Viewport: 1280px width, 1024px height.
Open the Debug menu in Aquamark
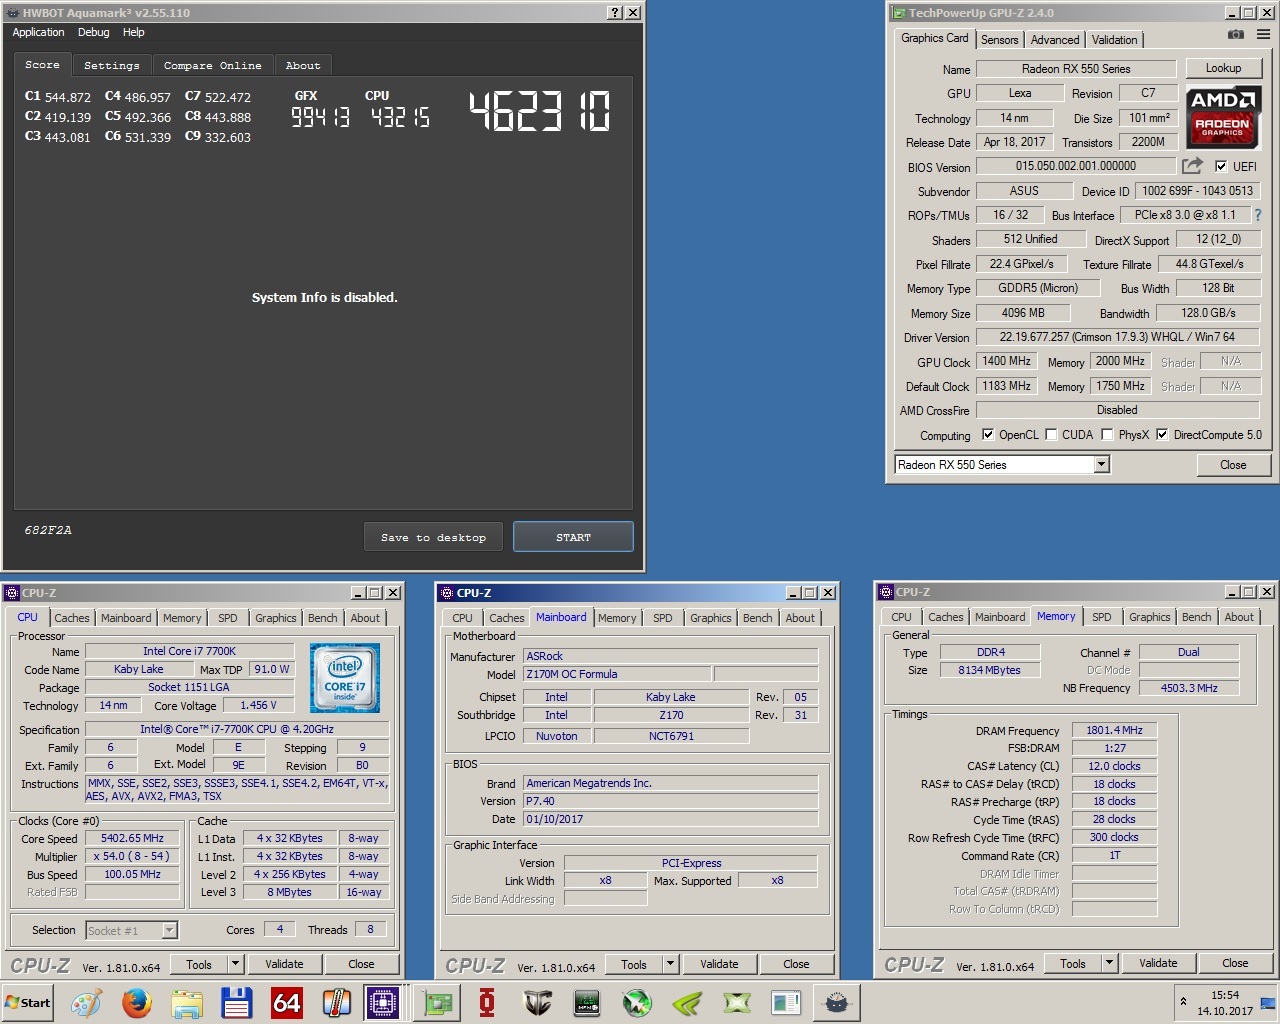[93, 32]
